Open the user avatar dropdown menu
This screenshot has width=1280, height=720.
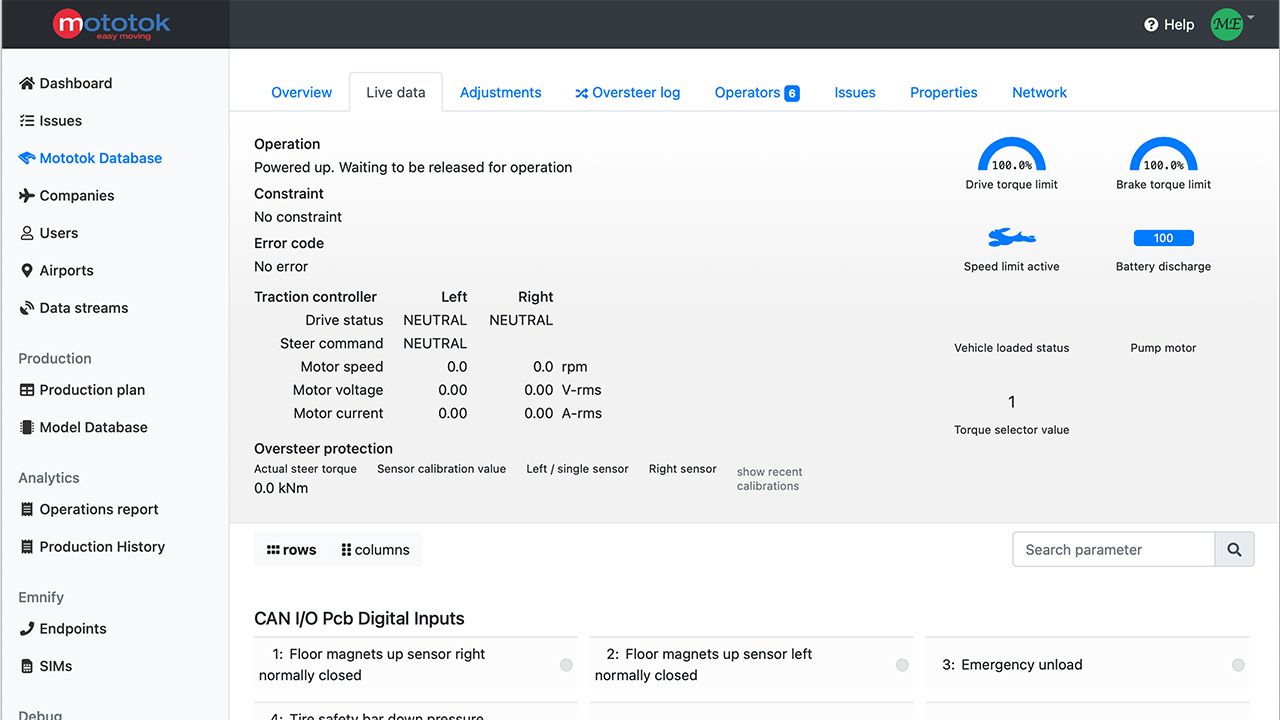click(x=1230, y=25)
